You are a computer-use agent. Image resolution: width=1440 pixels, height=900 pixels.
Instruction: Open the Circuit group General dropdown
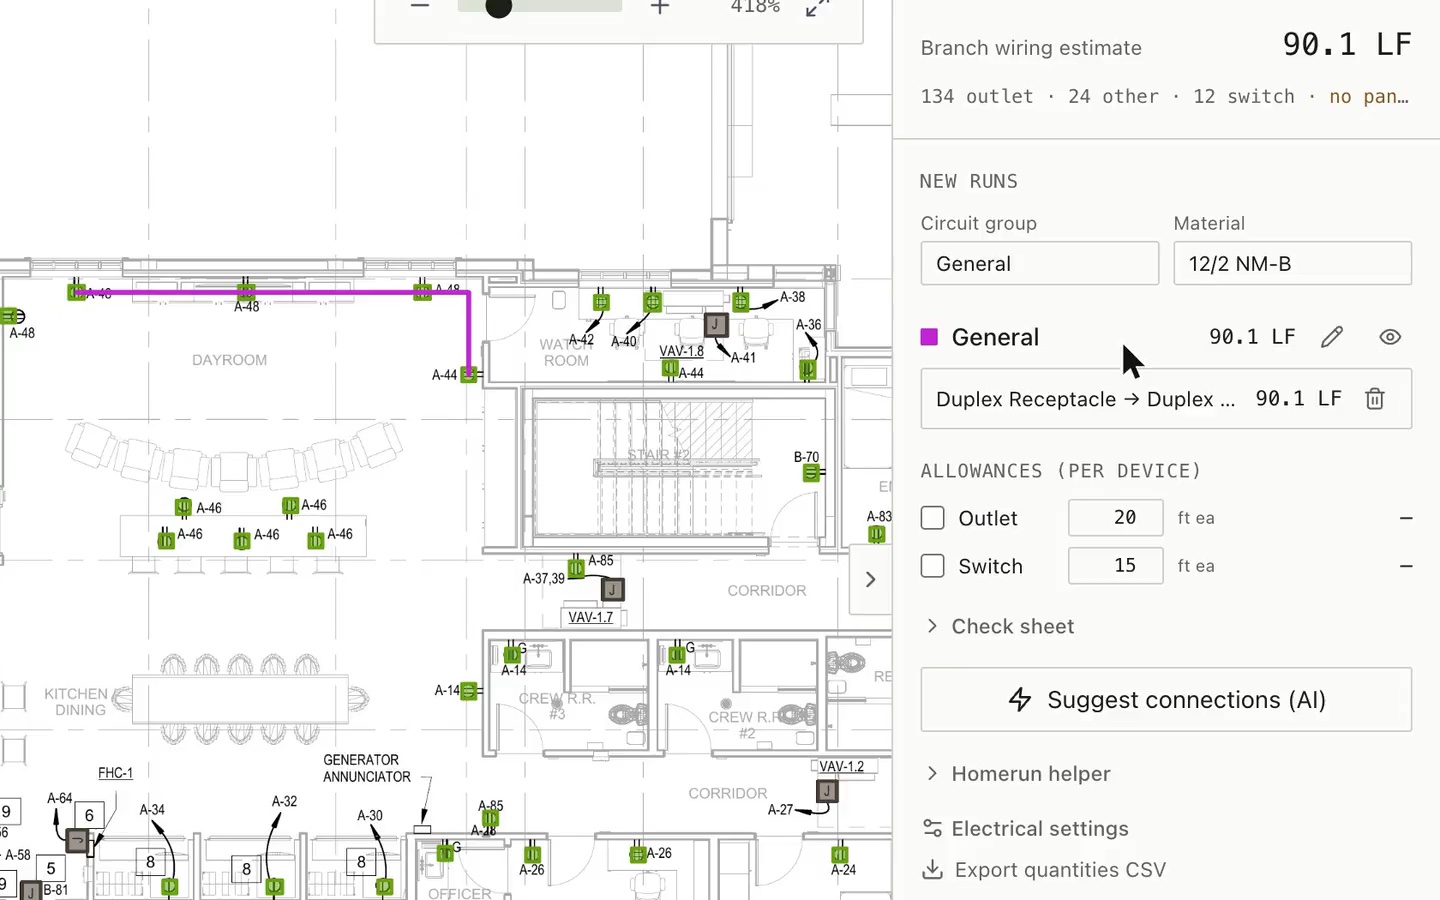[1039, 263]
